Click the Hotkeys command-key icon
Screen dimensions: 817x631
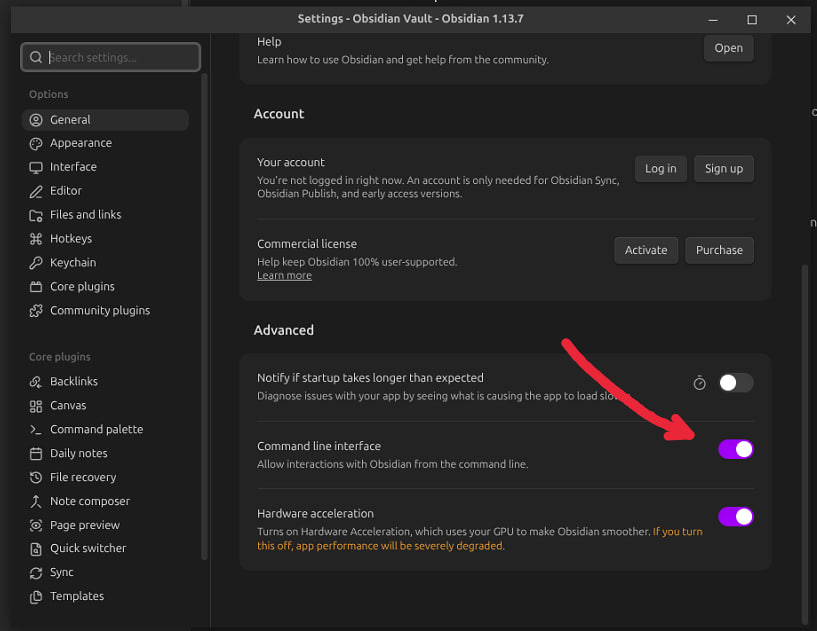tap(36, 239)
